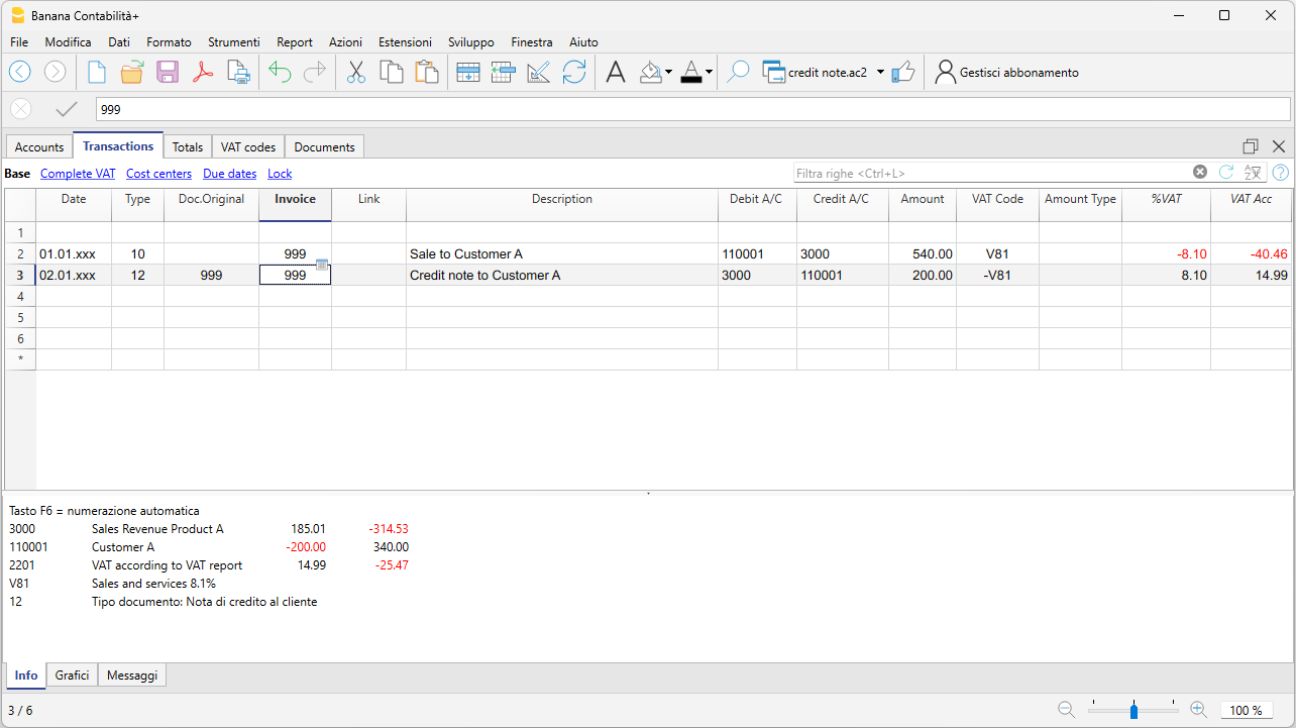Screen dimensions: 1296x728
Task: Expand the text color dropdown arrow
Action: coord(709,72)
